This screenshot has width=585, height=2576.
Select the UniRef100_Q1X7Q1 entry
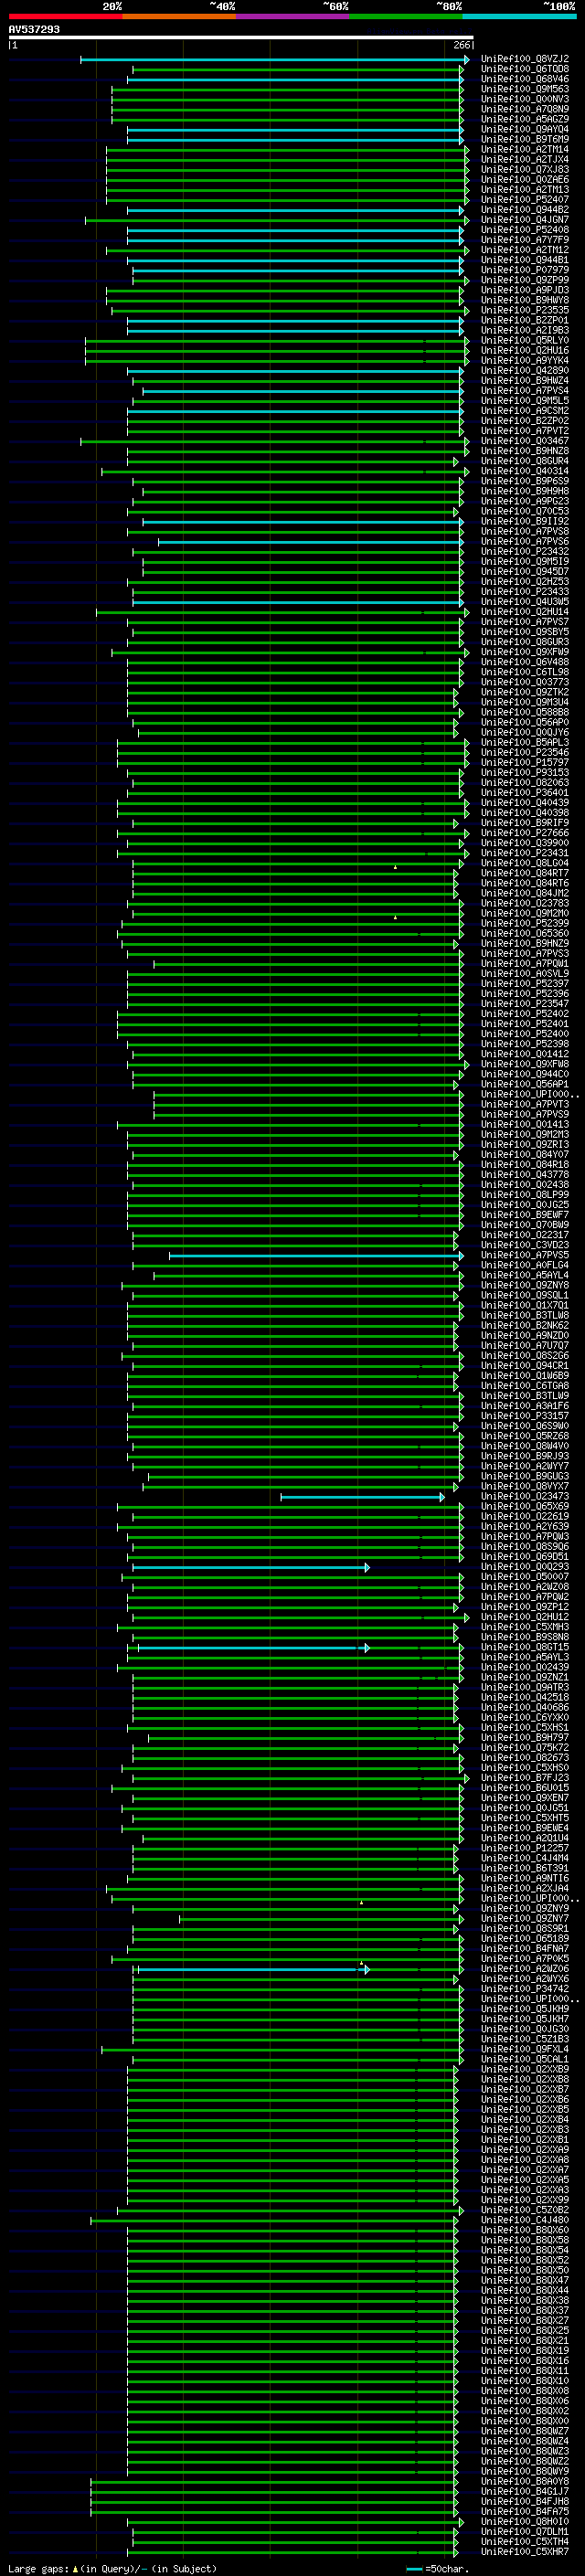(524, 1306)
